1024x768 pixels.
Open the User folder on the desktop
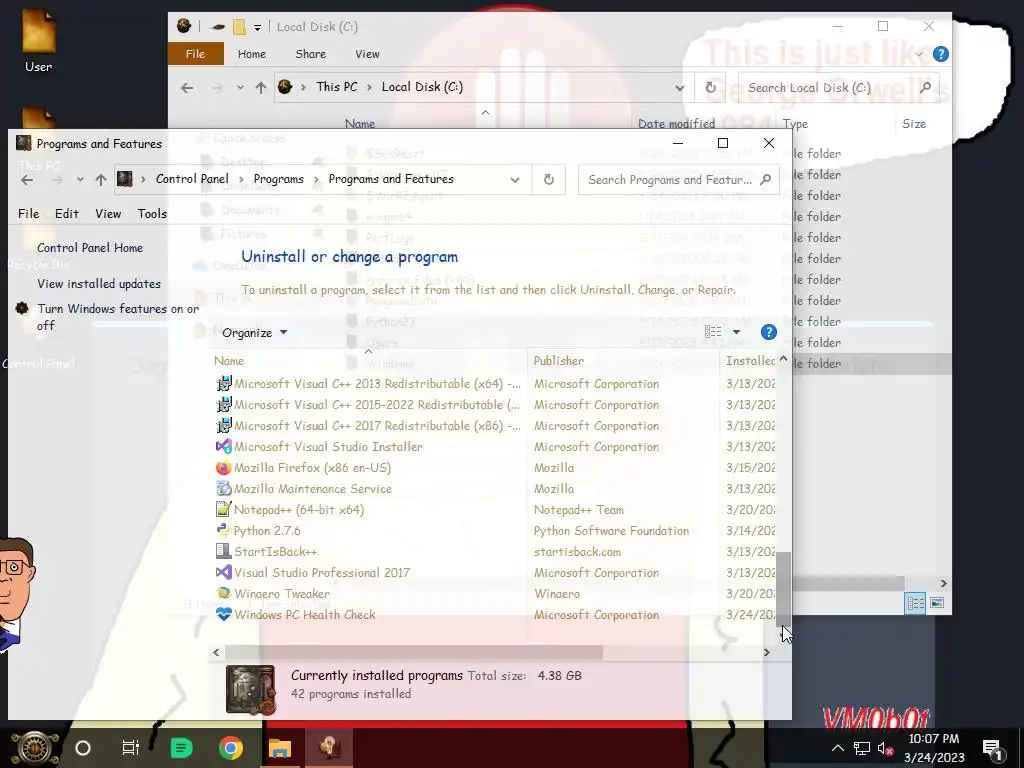pos(39,38)
